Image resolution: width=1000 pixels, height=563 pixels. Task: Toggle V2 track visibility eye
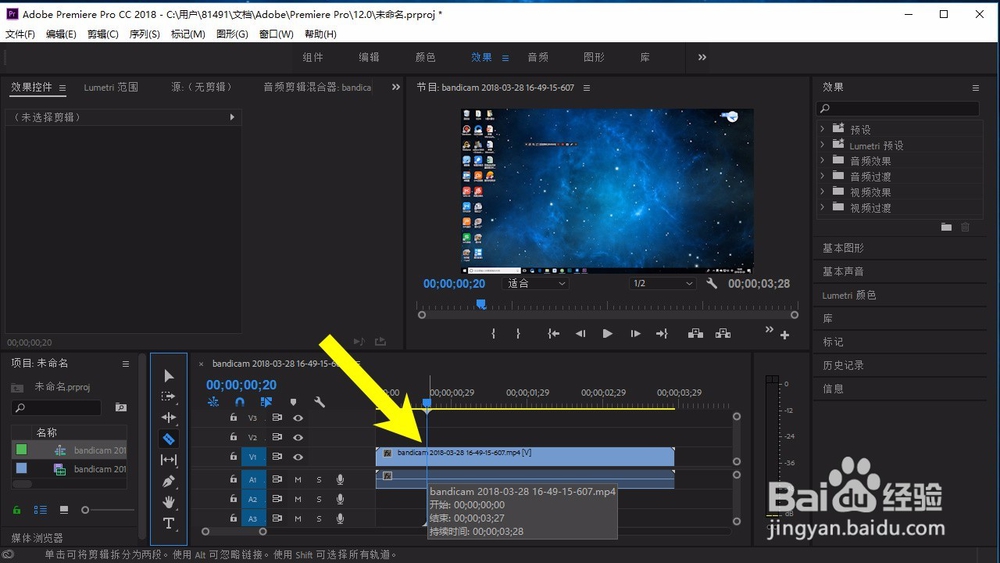point(298,437)
